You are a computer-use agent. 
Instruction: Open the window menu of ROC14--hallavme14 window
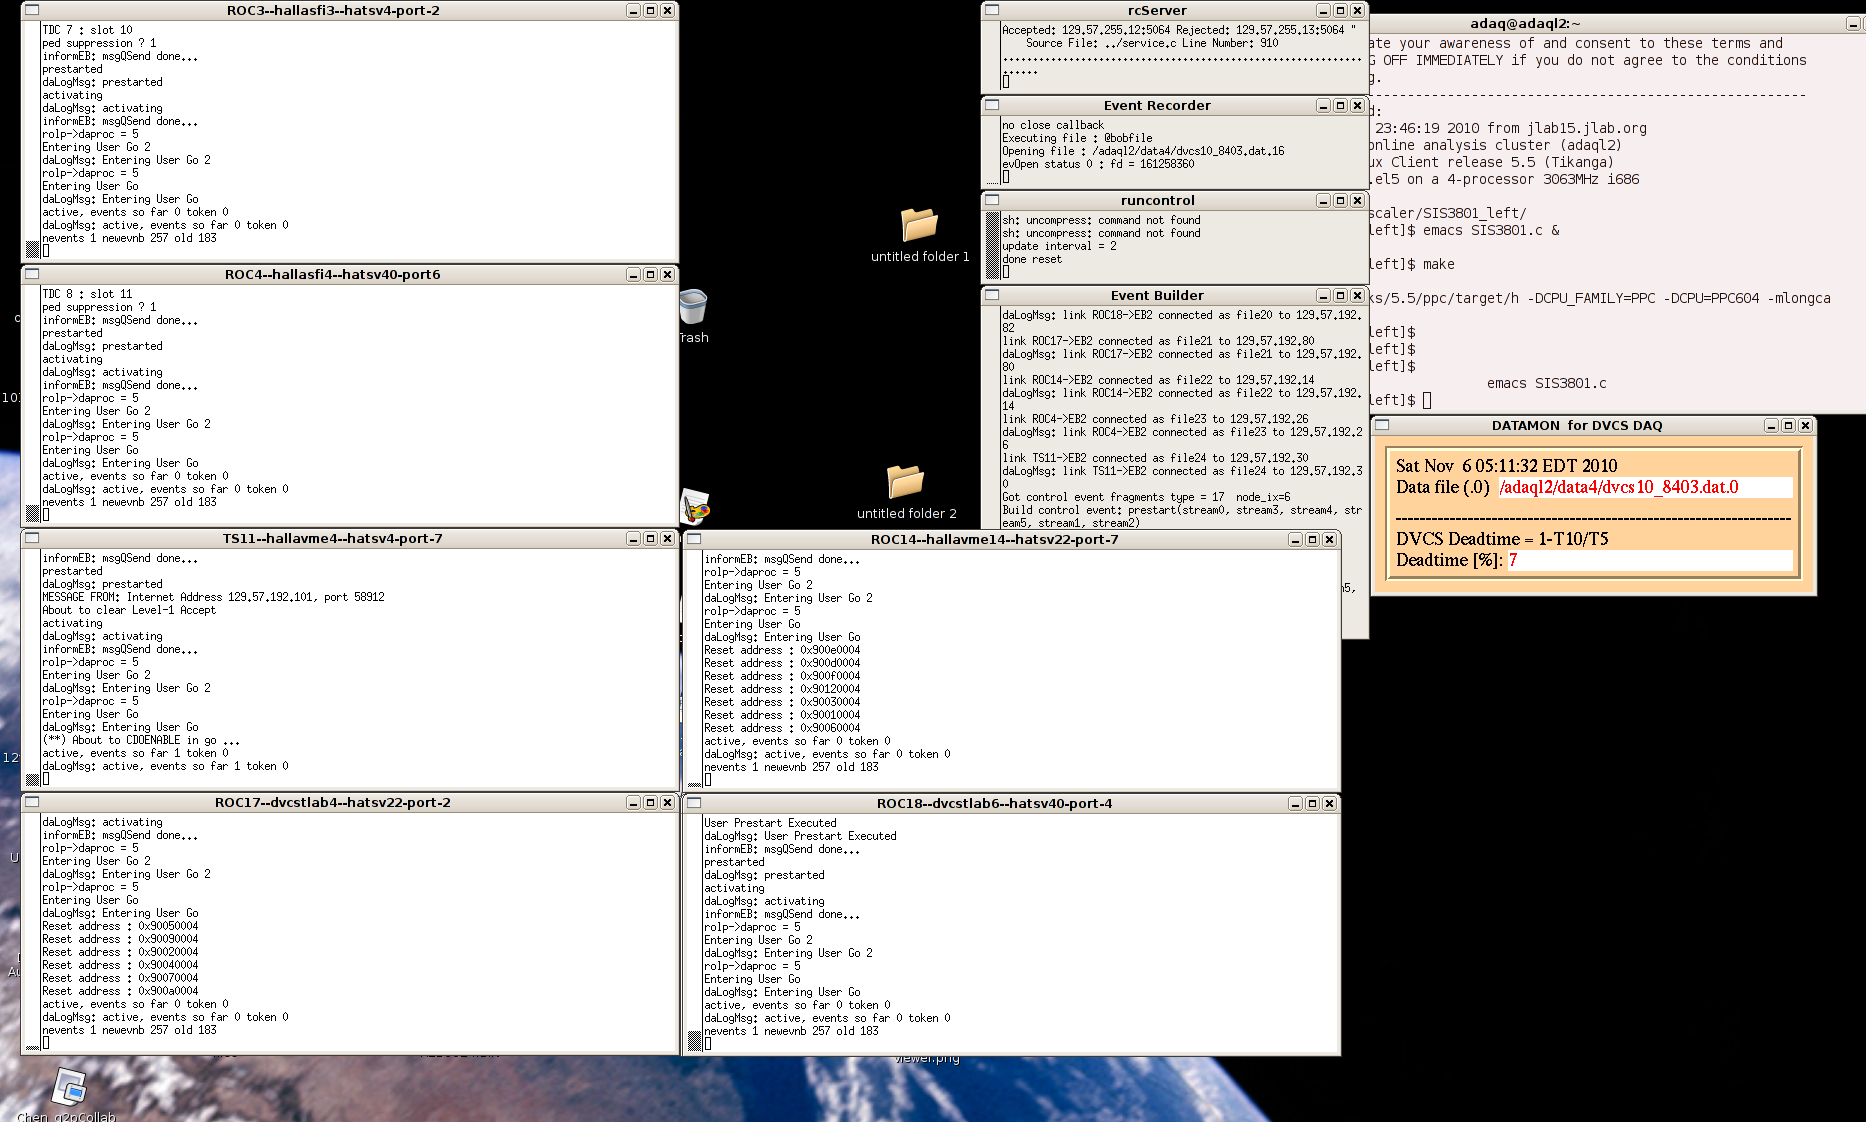coord(694,539)
